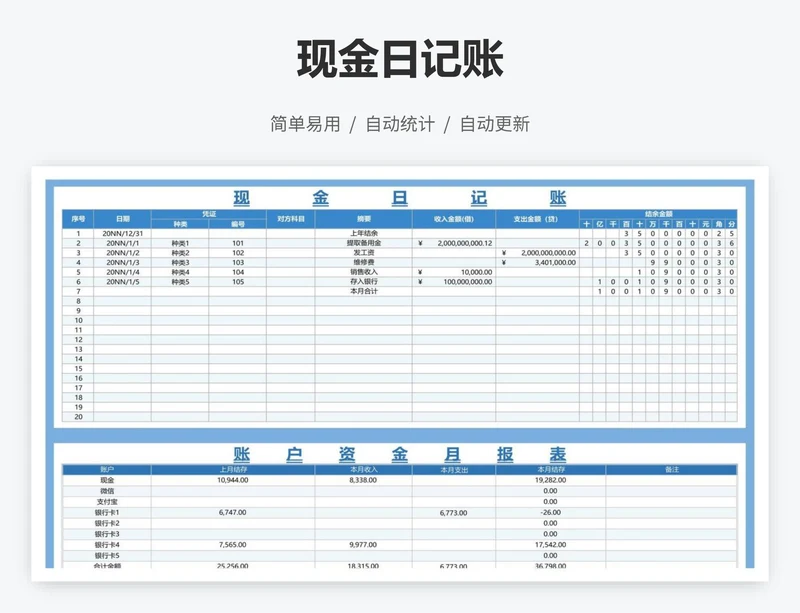Select the '结余金额' header cell
Image resolution: width=800 pixels, height=613 pixels.
pos(659,214)
